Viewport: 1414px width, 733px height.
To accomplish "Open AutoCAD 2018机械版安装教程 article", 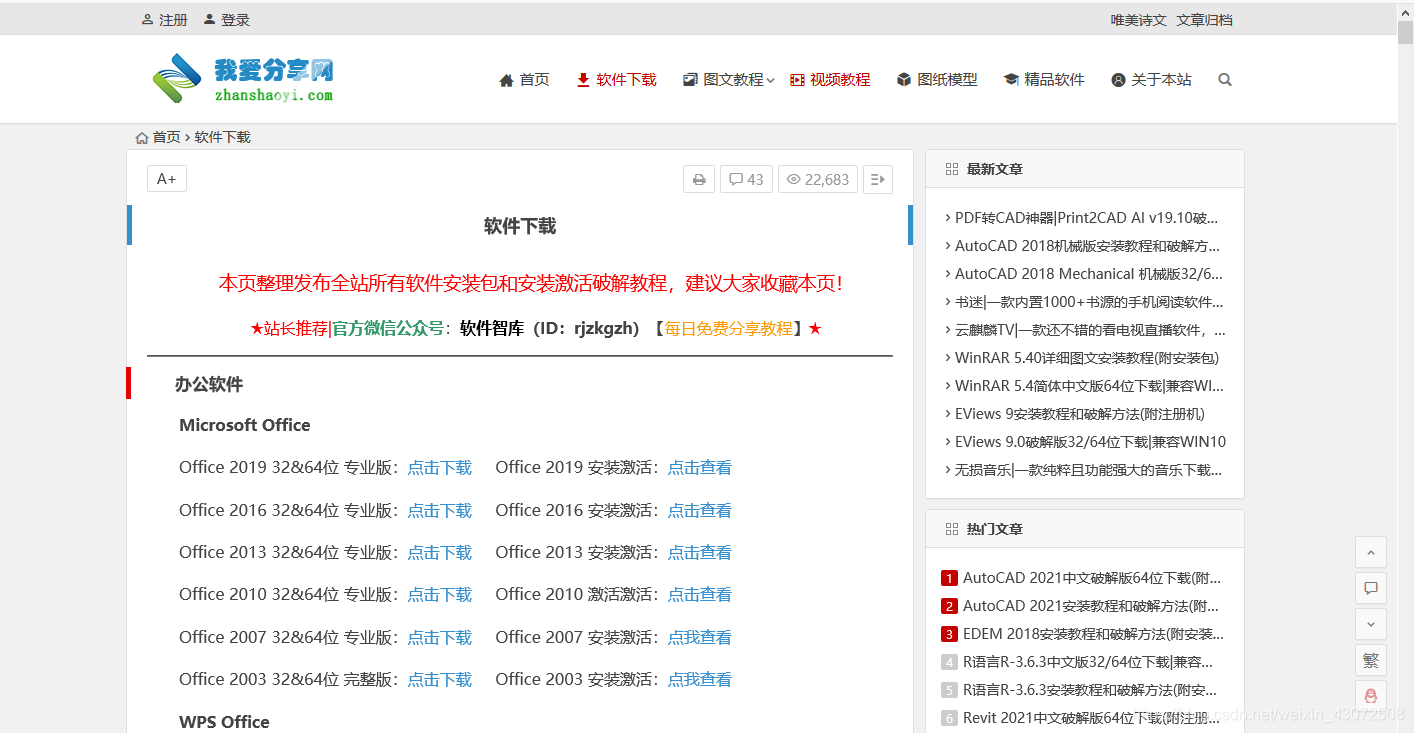I will (1087, 246).
